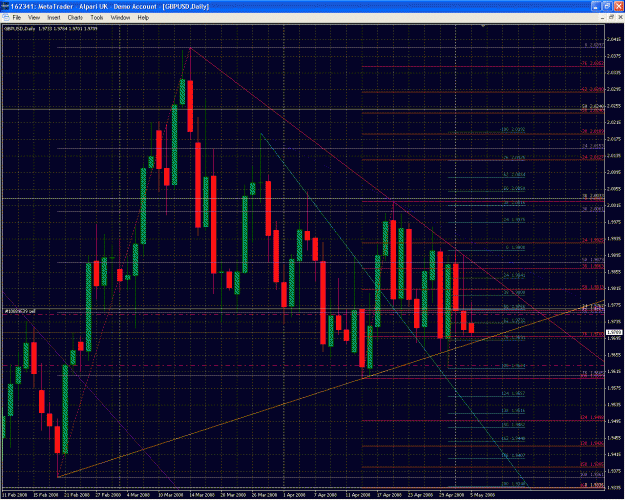
Task: Open the View menu
Action: (34, 18)
